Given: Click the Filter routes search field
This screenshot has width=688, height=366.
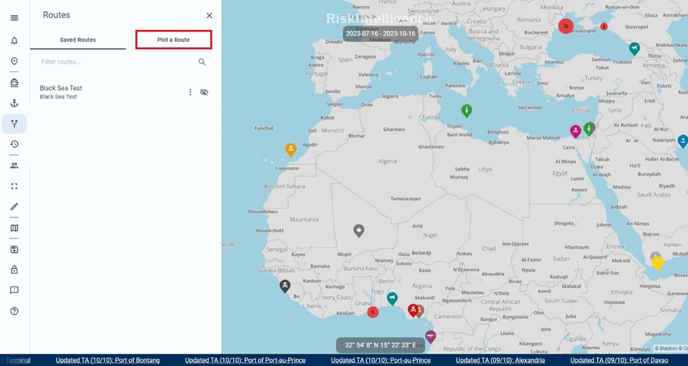Looking at the screenshot, I should pyautogui.click(x=116, y=62).
